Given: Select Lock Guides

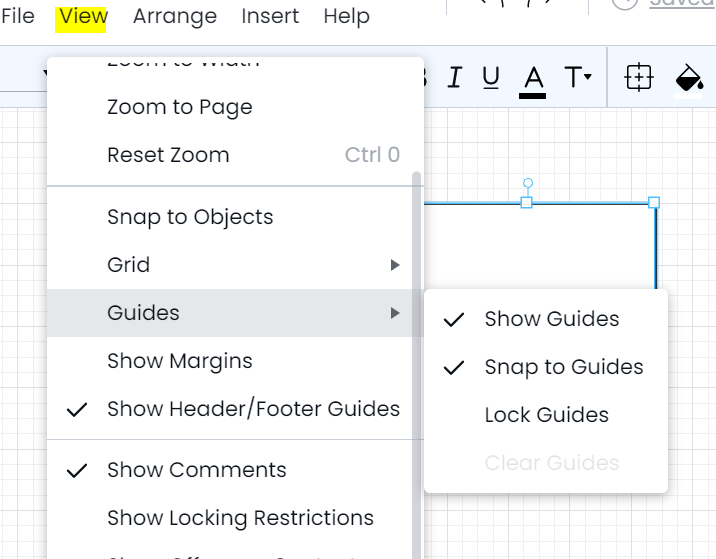Looking at the screenshot, I should 546,415.
